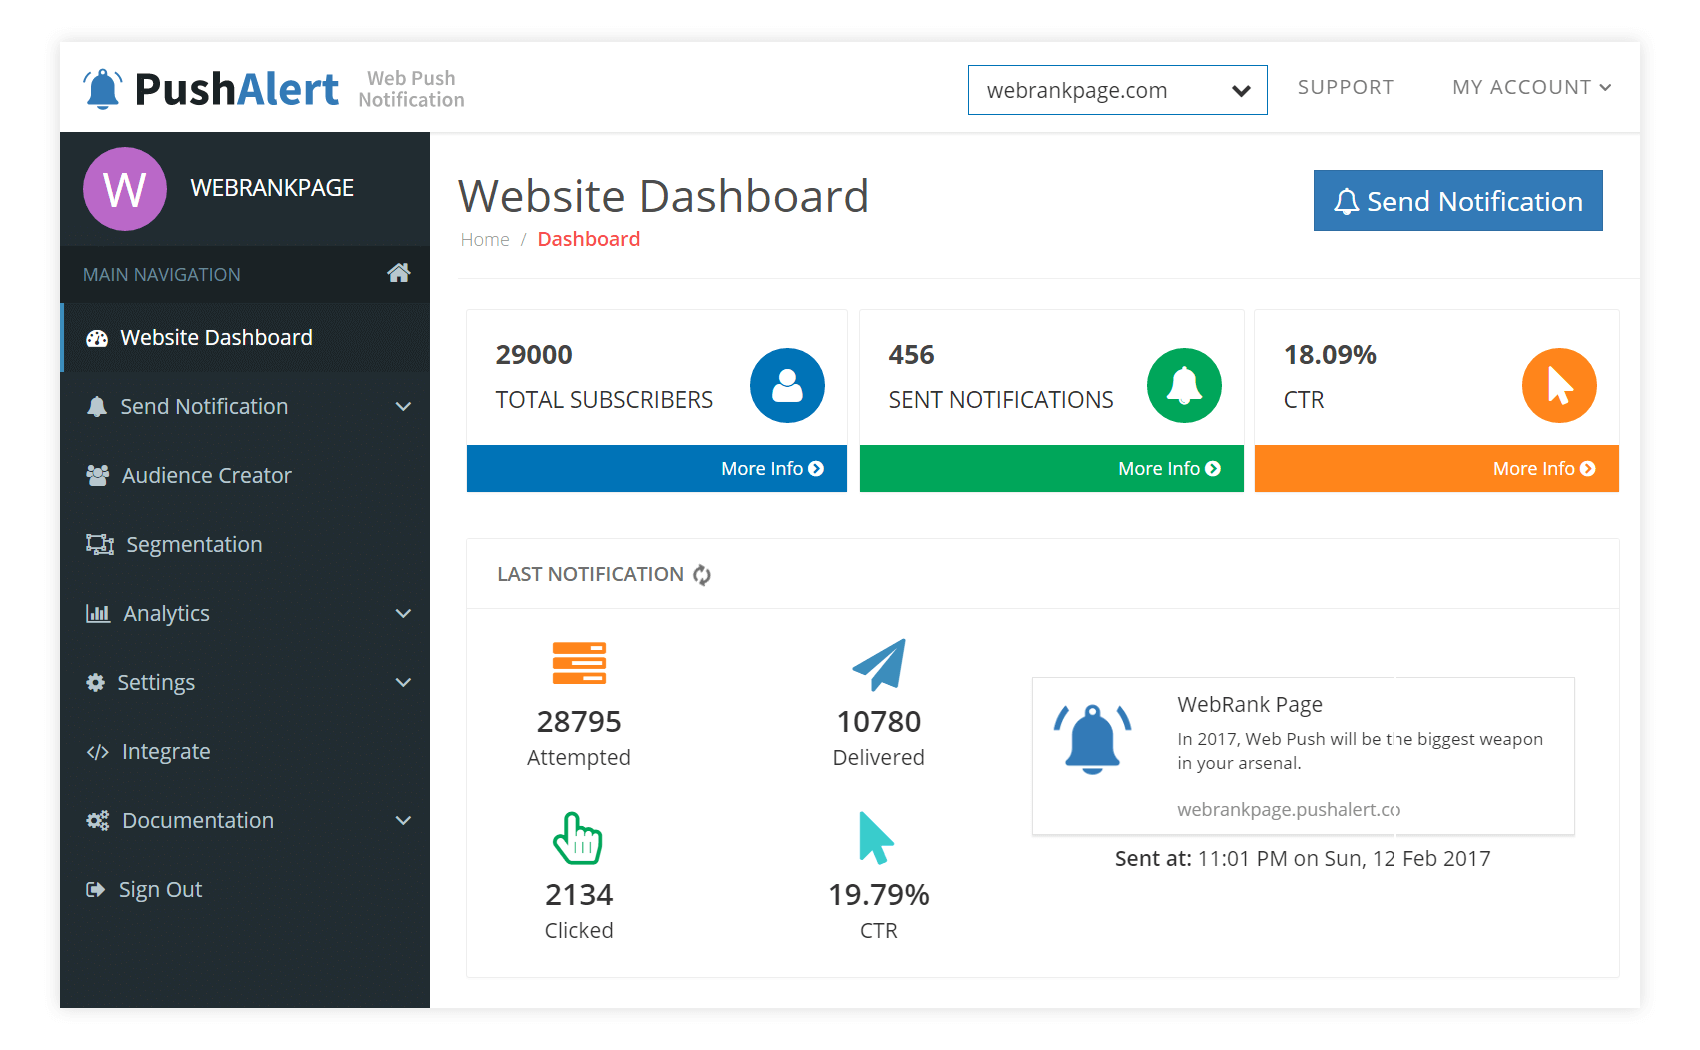The image size is (1700, 1050).
Task: Open the My Account menu
Action: tap(1531, 87)
